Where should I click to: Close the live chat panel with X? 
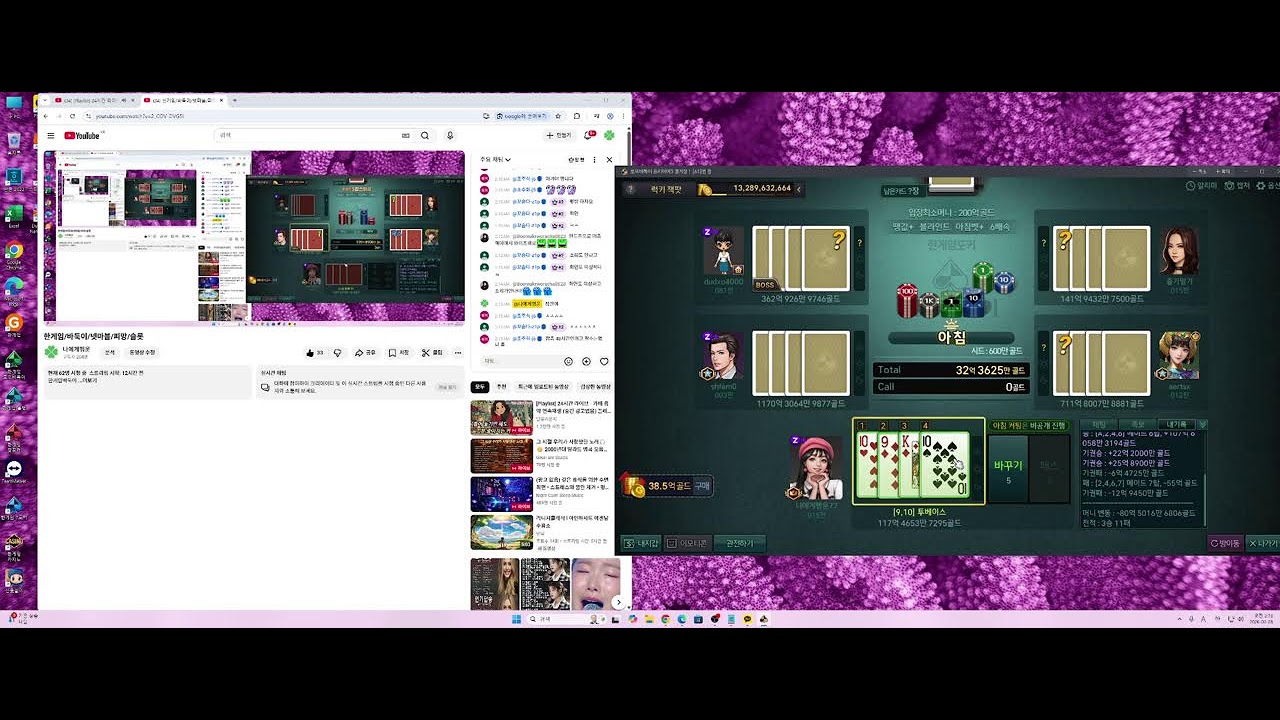click(609, 159)
